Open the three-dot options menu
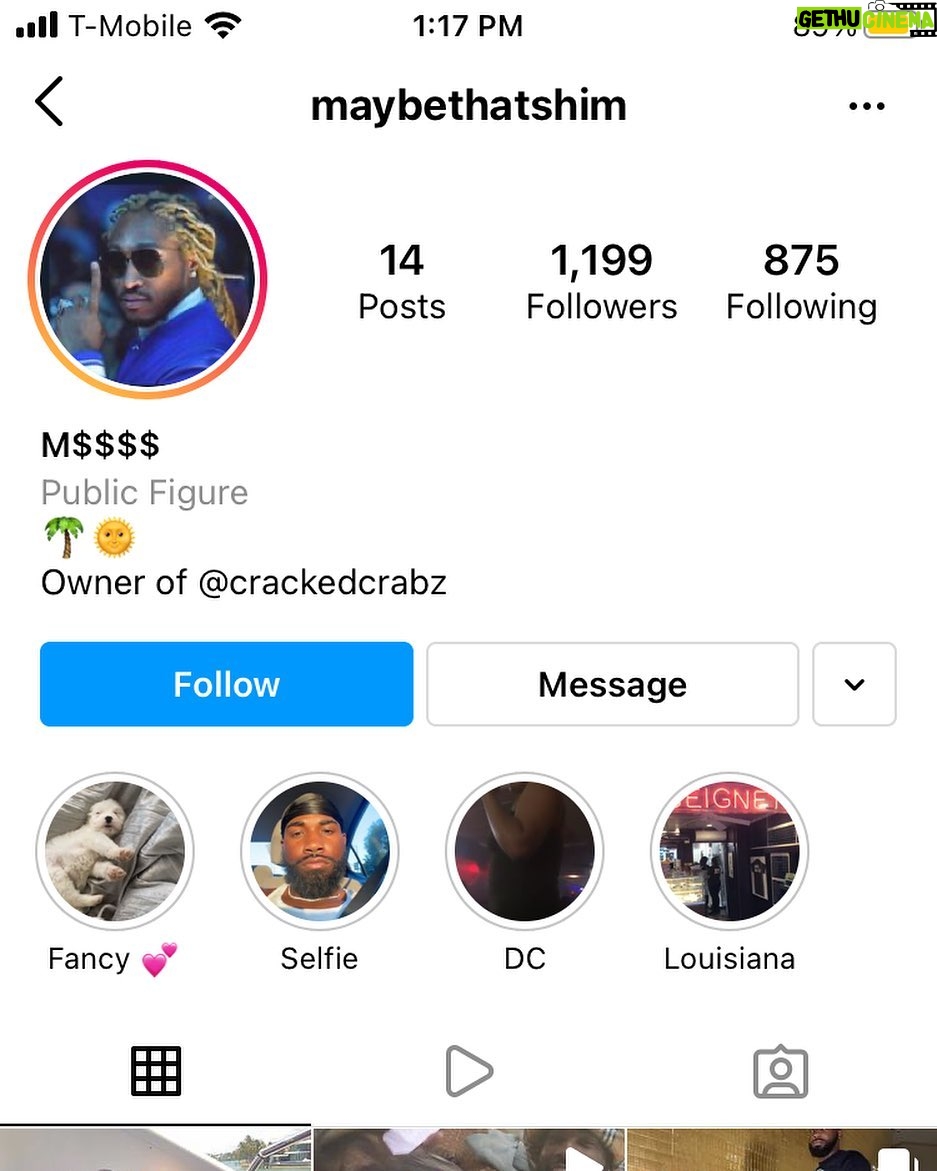 click(x=867, y=106)
